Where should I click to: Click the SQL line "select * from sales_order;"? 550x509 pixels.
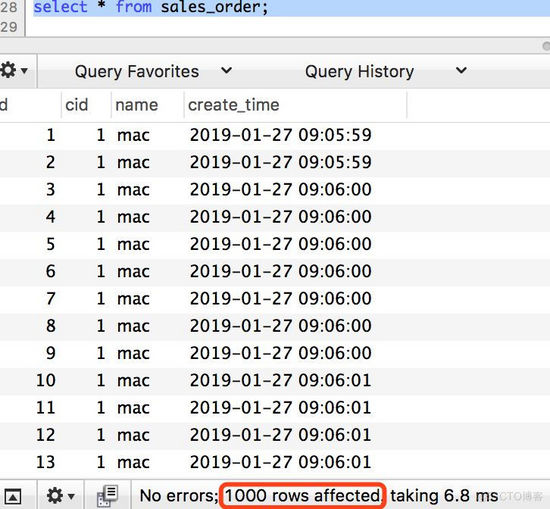[x=151, y=7]
